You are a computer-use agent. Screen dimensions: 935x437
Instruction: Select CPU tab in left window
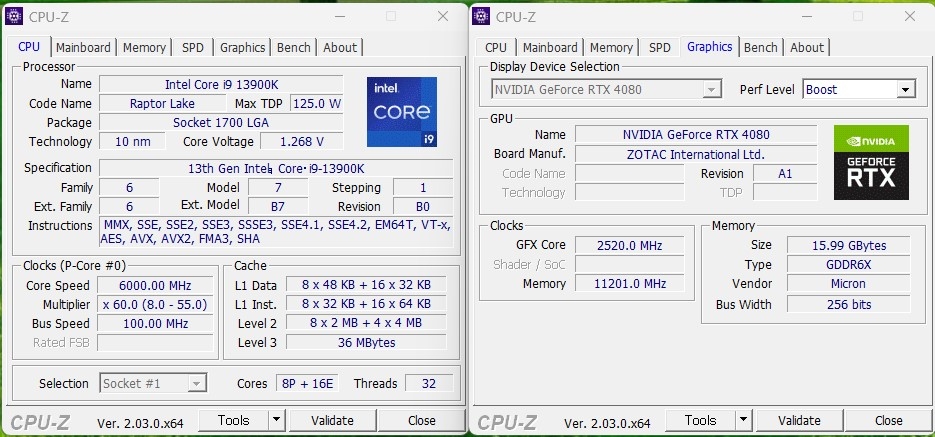click(x=29, y=47)
